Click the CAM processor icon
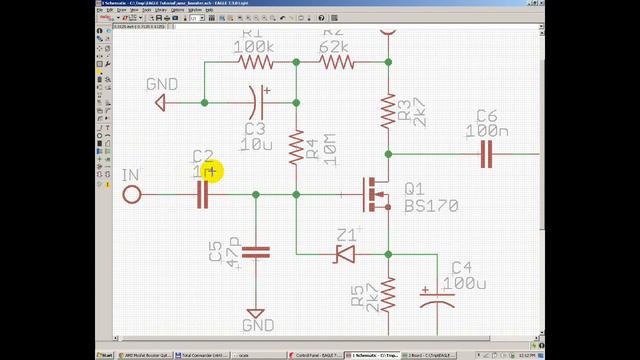This screenshot has height=360, width=640. (175, 18)
